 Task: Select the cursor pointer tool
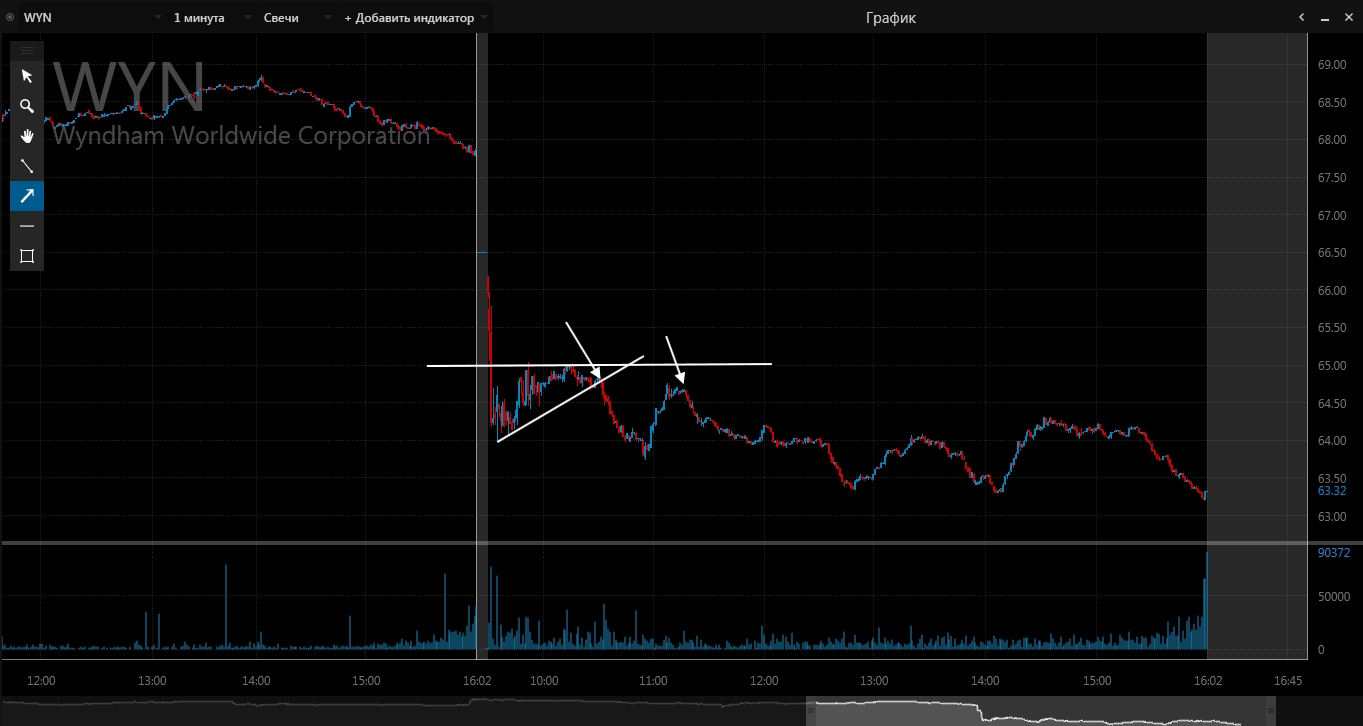(27, 76)
